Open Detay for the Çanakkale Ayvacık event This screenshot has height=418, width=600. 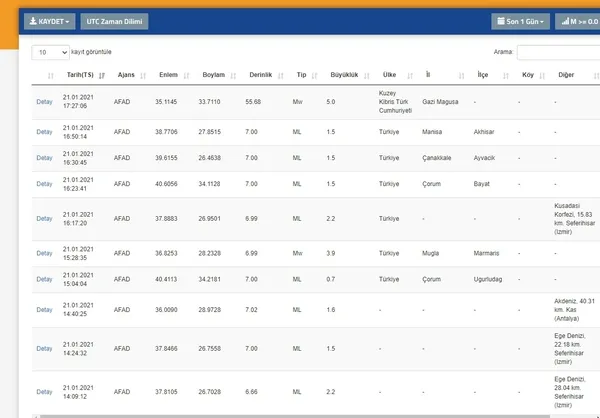coord(44,157)
